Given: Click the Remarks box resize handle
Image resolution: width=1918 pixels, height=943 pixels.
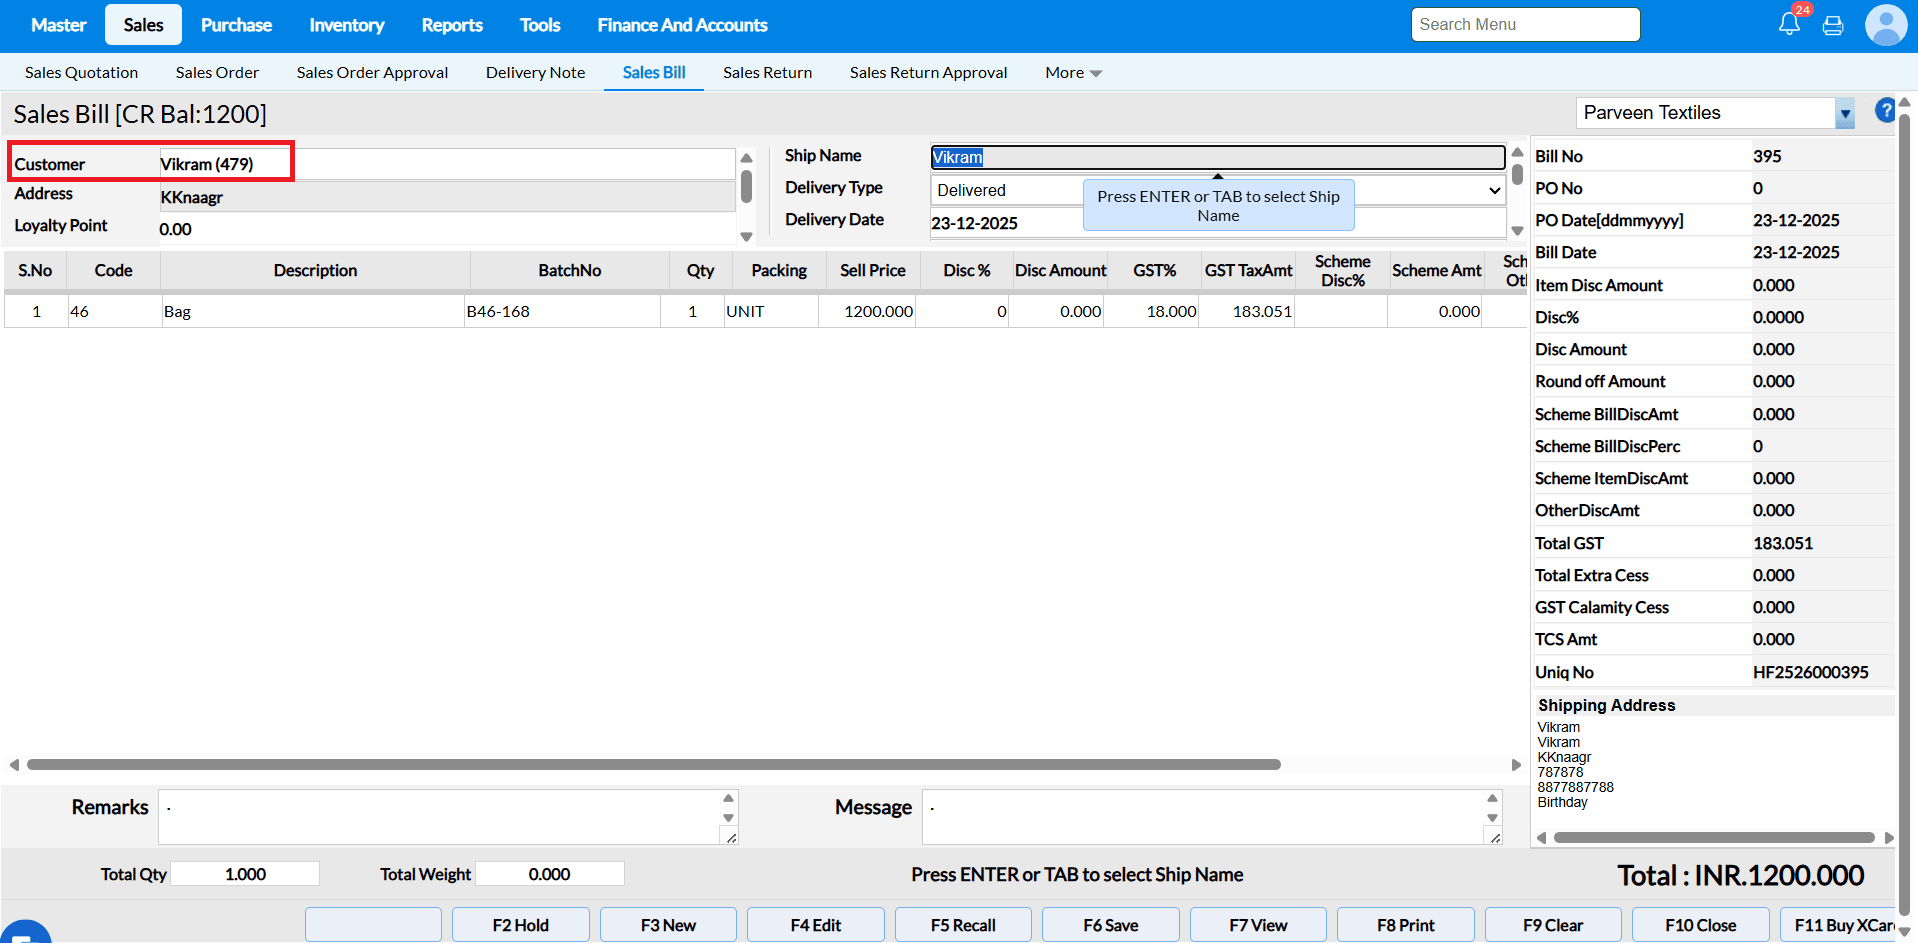Looking at the screenshot, I should click(731, 838).
